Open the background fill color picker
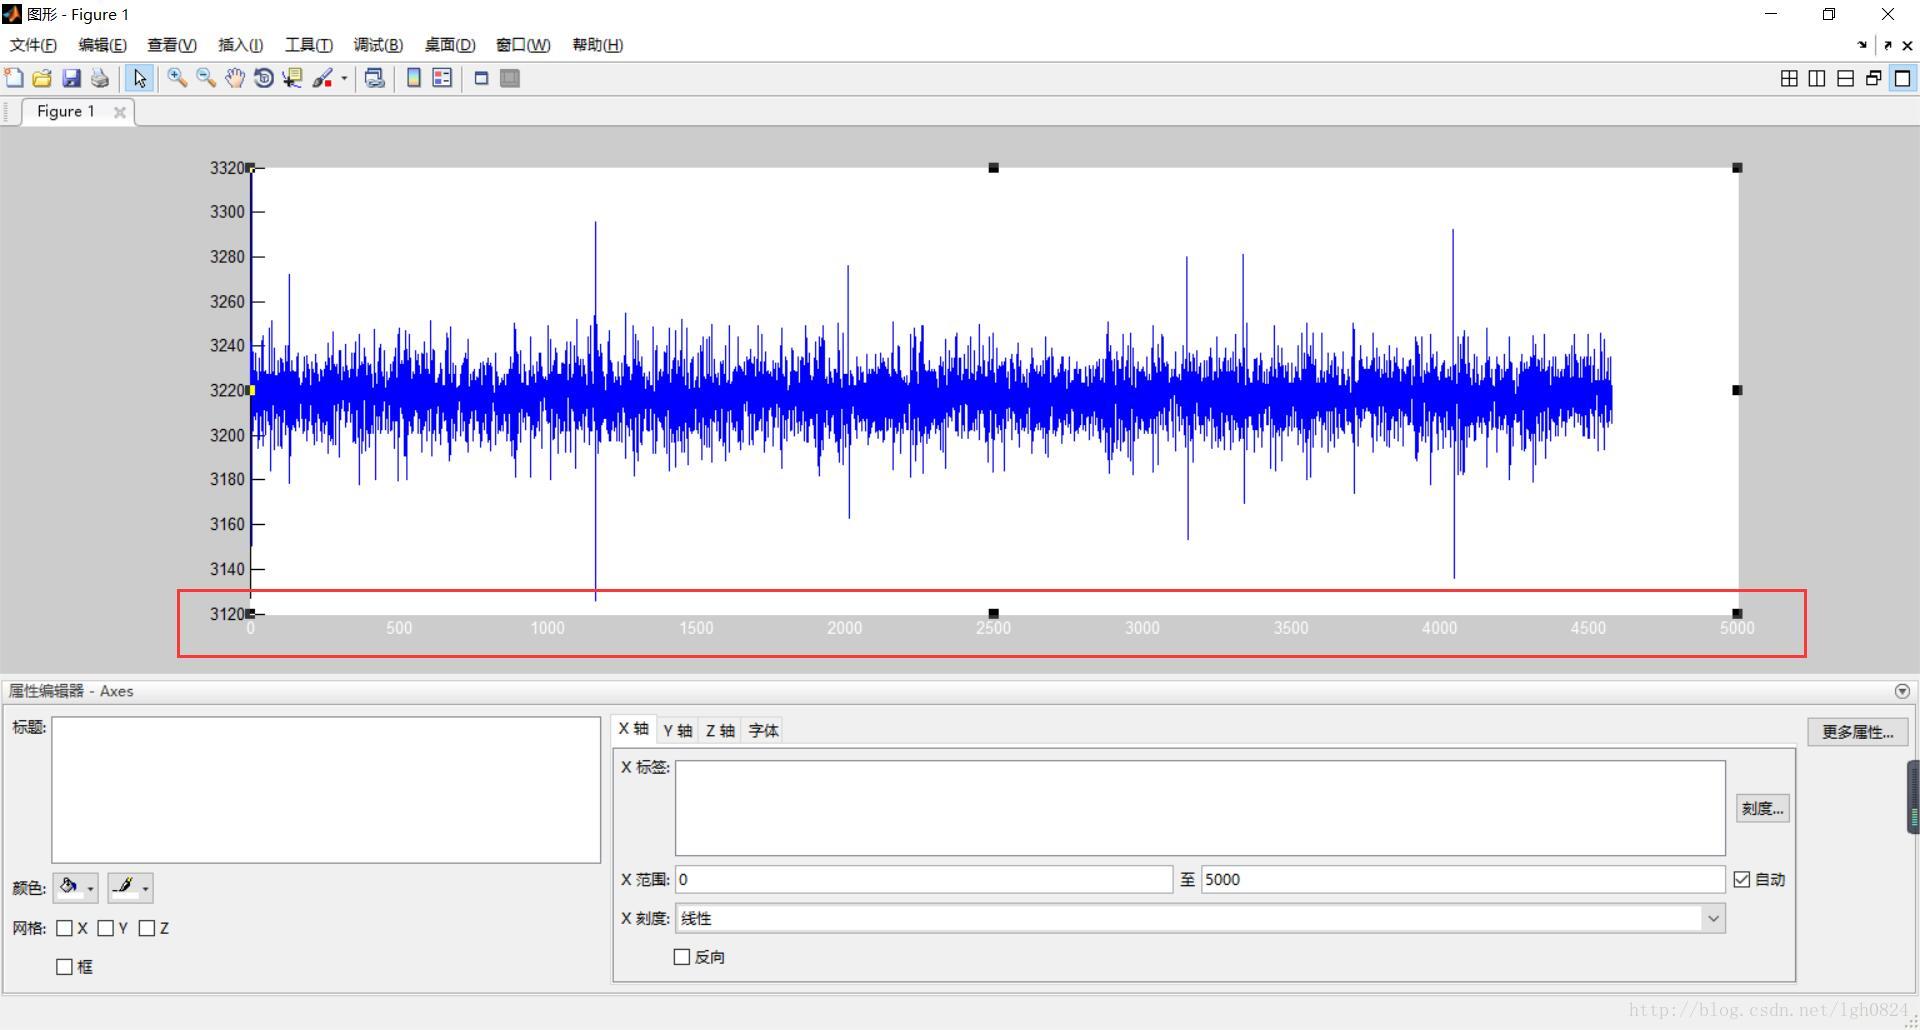 pos(75,887)
